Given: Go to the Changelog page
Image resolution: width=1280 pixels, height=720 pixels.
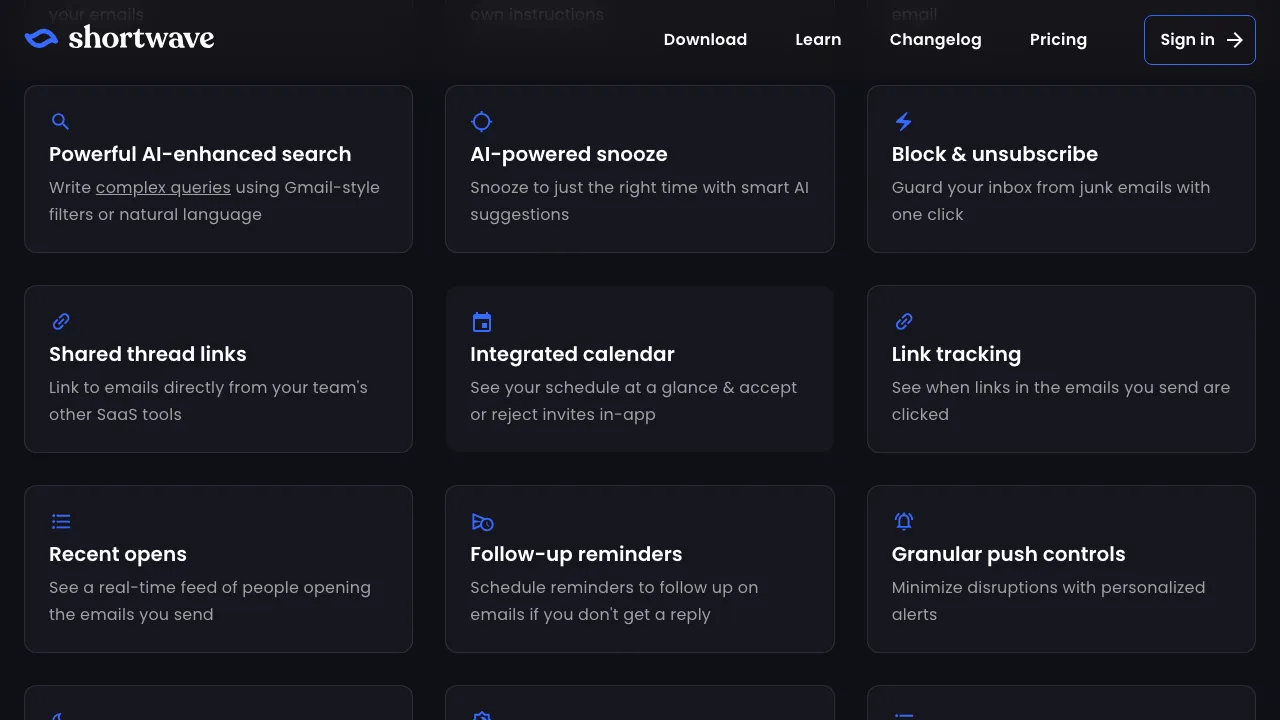Looking at the screenshot, I should coord(935,40).
